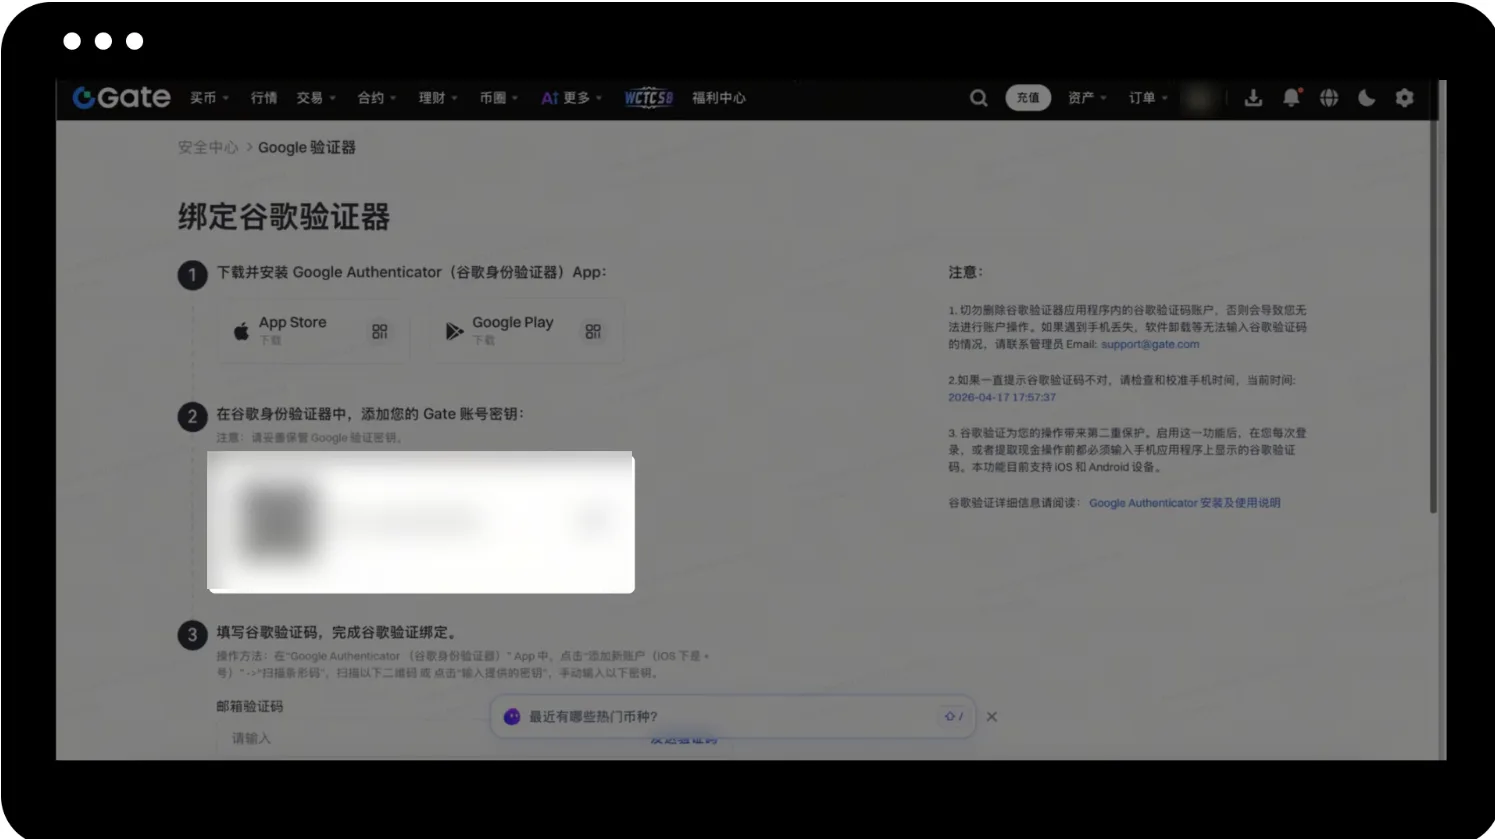Click the Gate logo

point(121,97)
